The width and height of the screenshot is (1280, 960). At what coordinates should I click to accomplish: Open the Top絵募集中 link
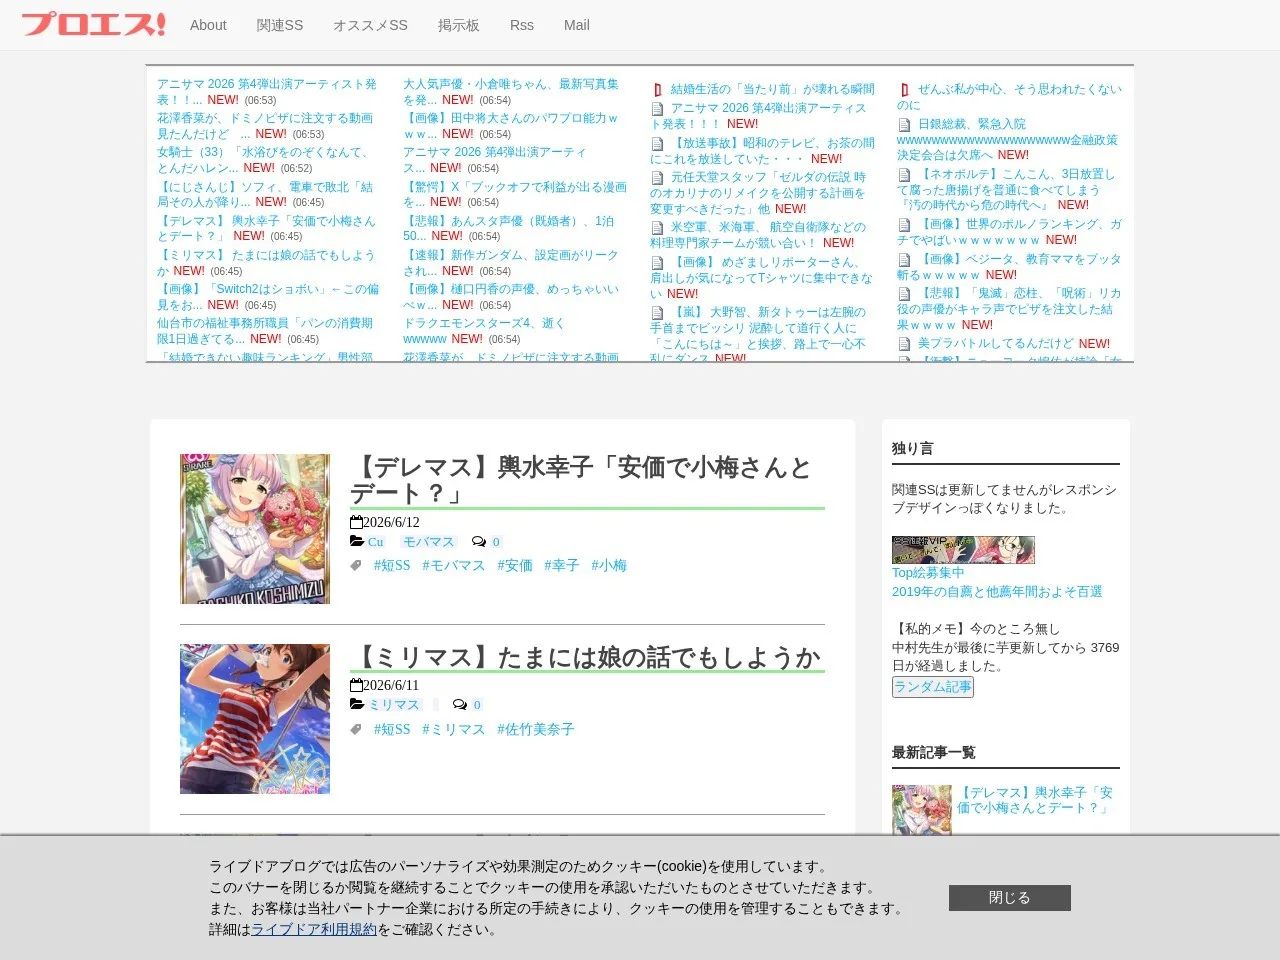pos(928,573)
